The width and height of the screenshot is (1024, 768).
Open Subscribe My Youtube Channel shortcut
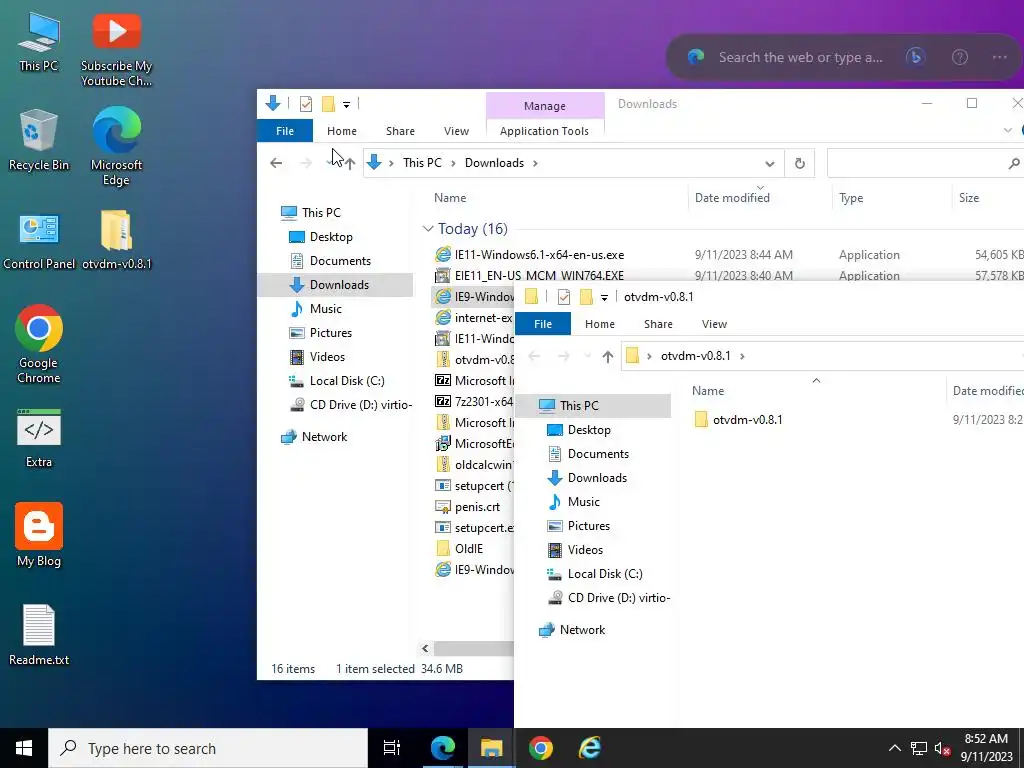click(x=116, y=49)
